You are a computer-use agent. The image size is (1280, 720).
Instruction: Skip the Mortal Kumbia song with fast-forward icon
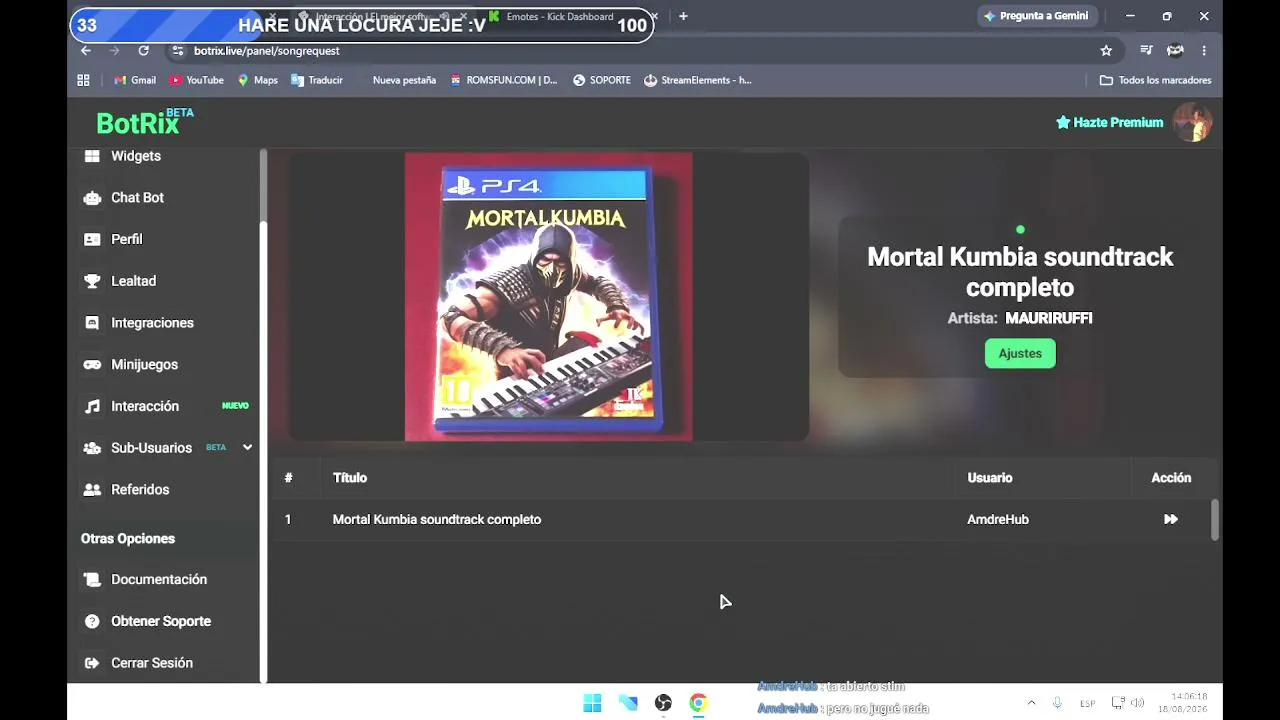coord(1170,520)
